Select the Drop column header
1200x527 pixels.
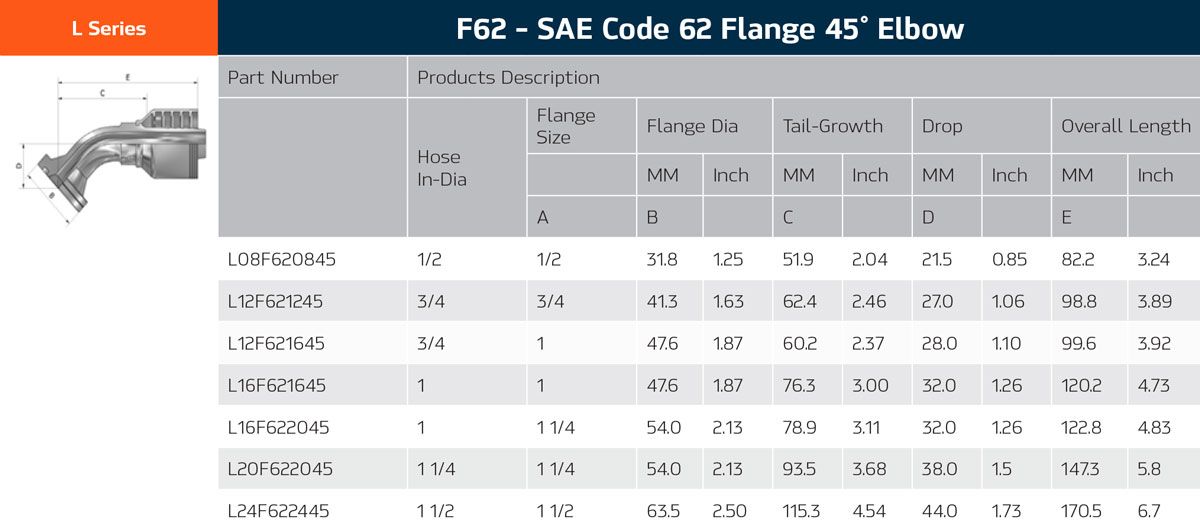(x=942, y=126)
